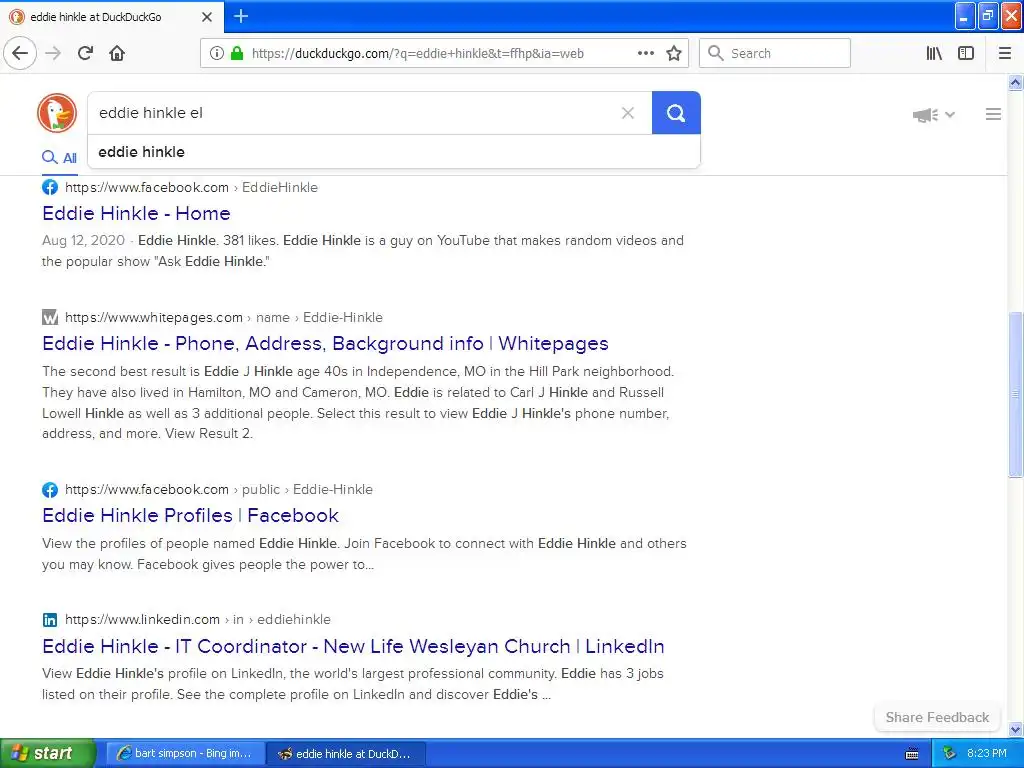
Task: Click the 'View Result 2.' snippet text
Action: coord(209,433)
